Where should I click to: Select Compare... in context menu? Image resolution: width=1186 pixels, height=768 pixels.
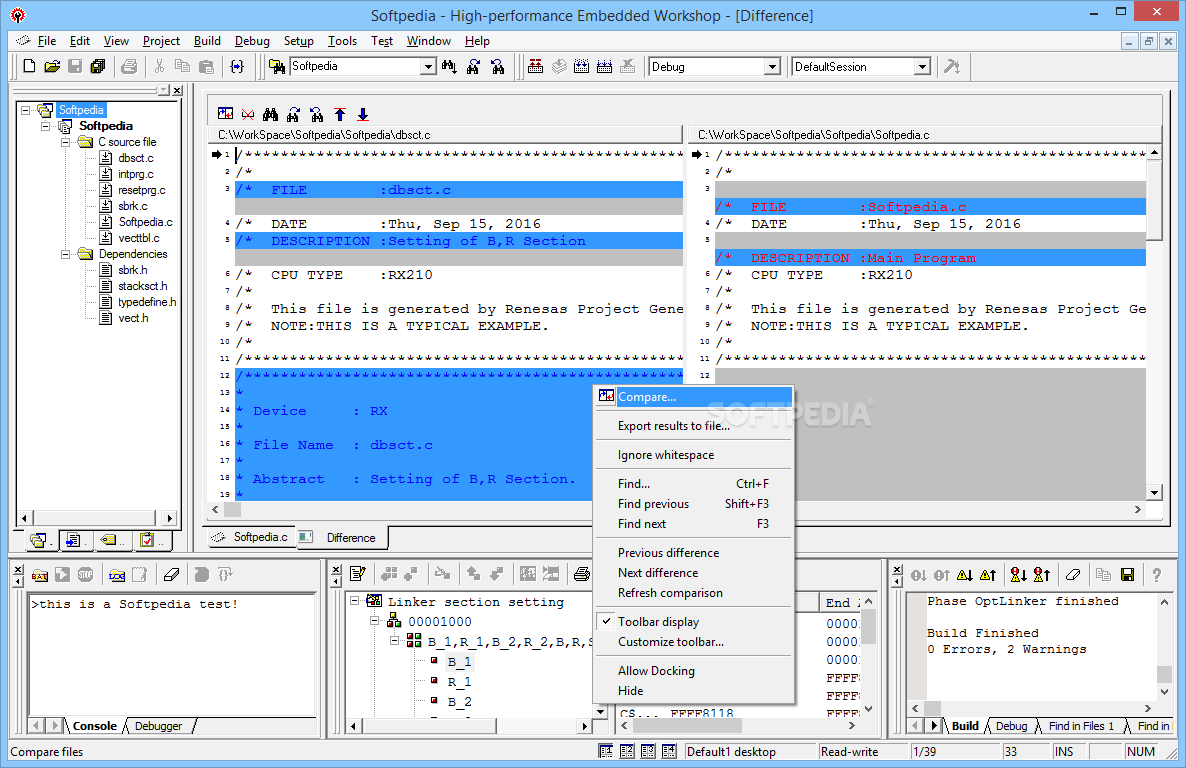coord(694,396)
